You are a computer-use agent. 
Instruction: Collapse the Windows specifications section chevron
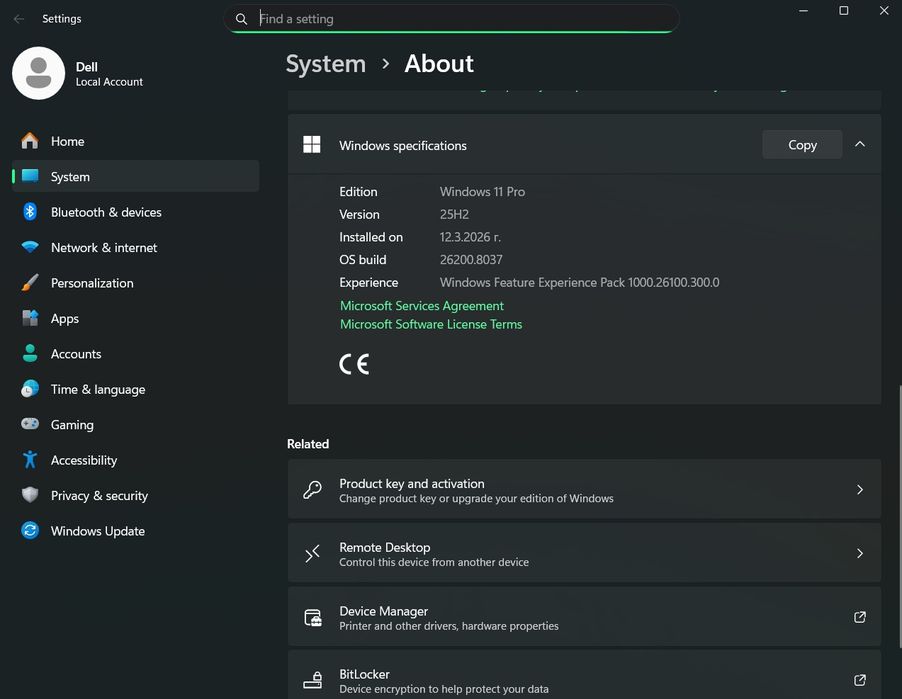[x=860, y=144]
